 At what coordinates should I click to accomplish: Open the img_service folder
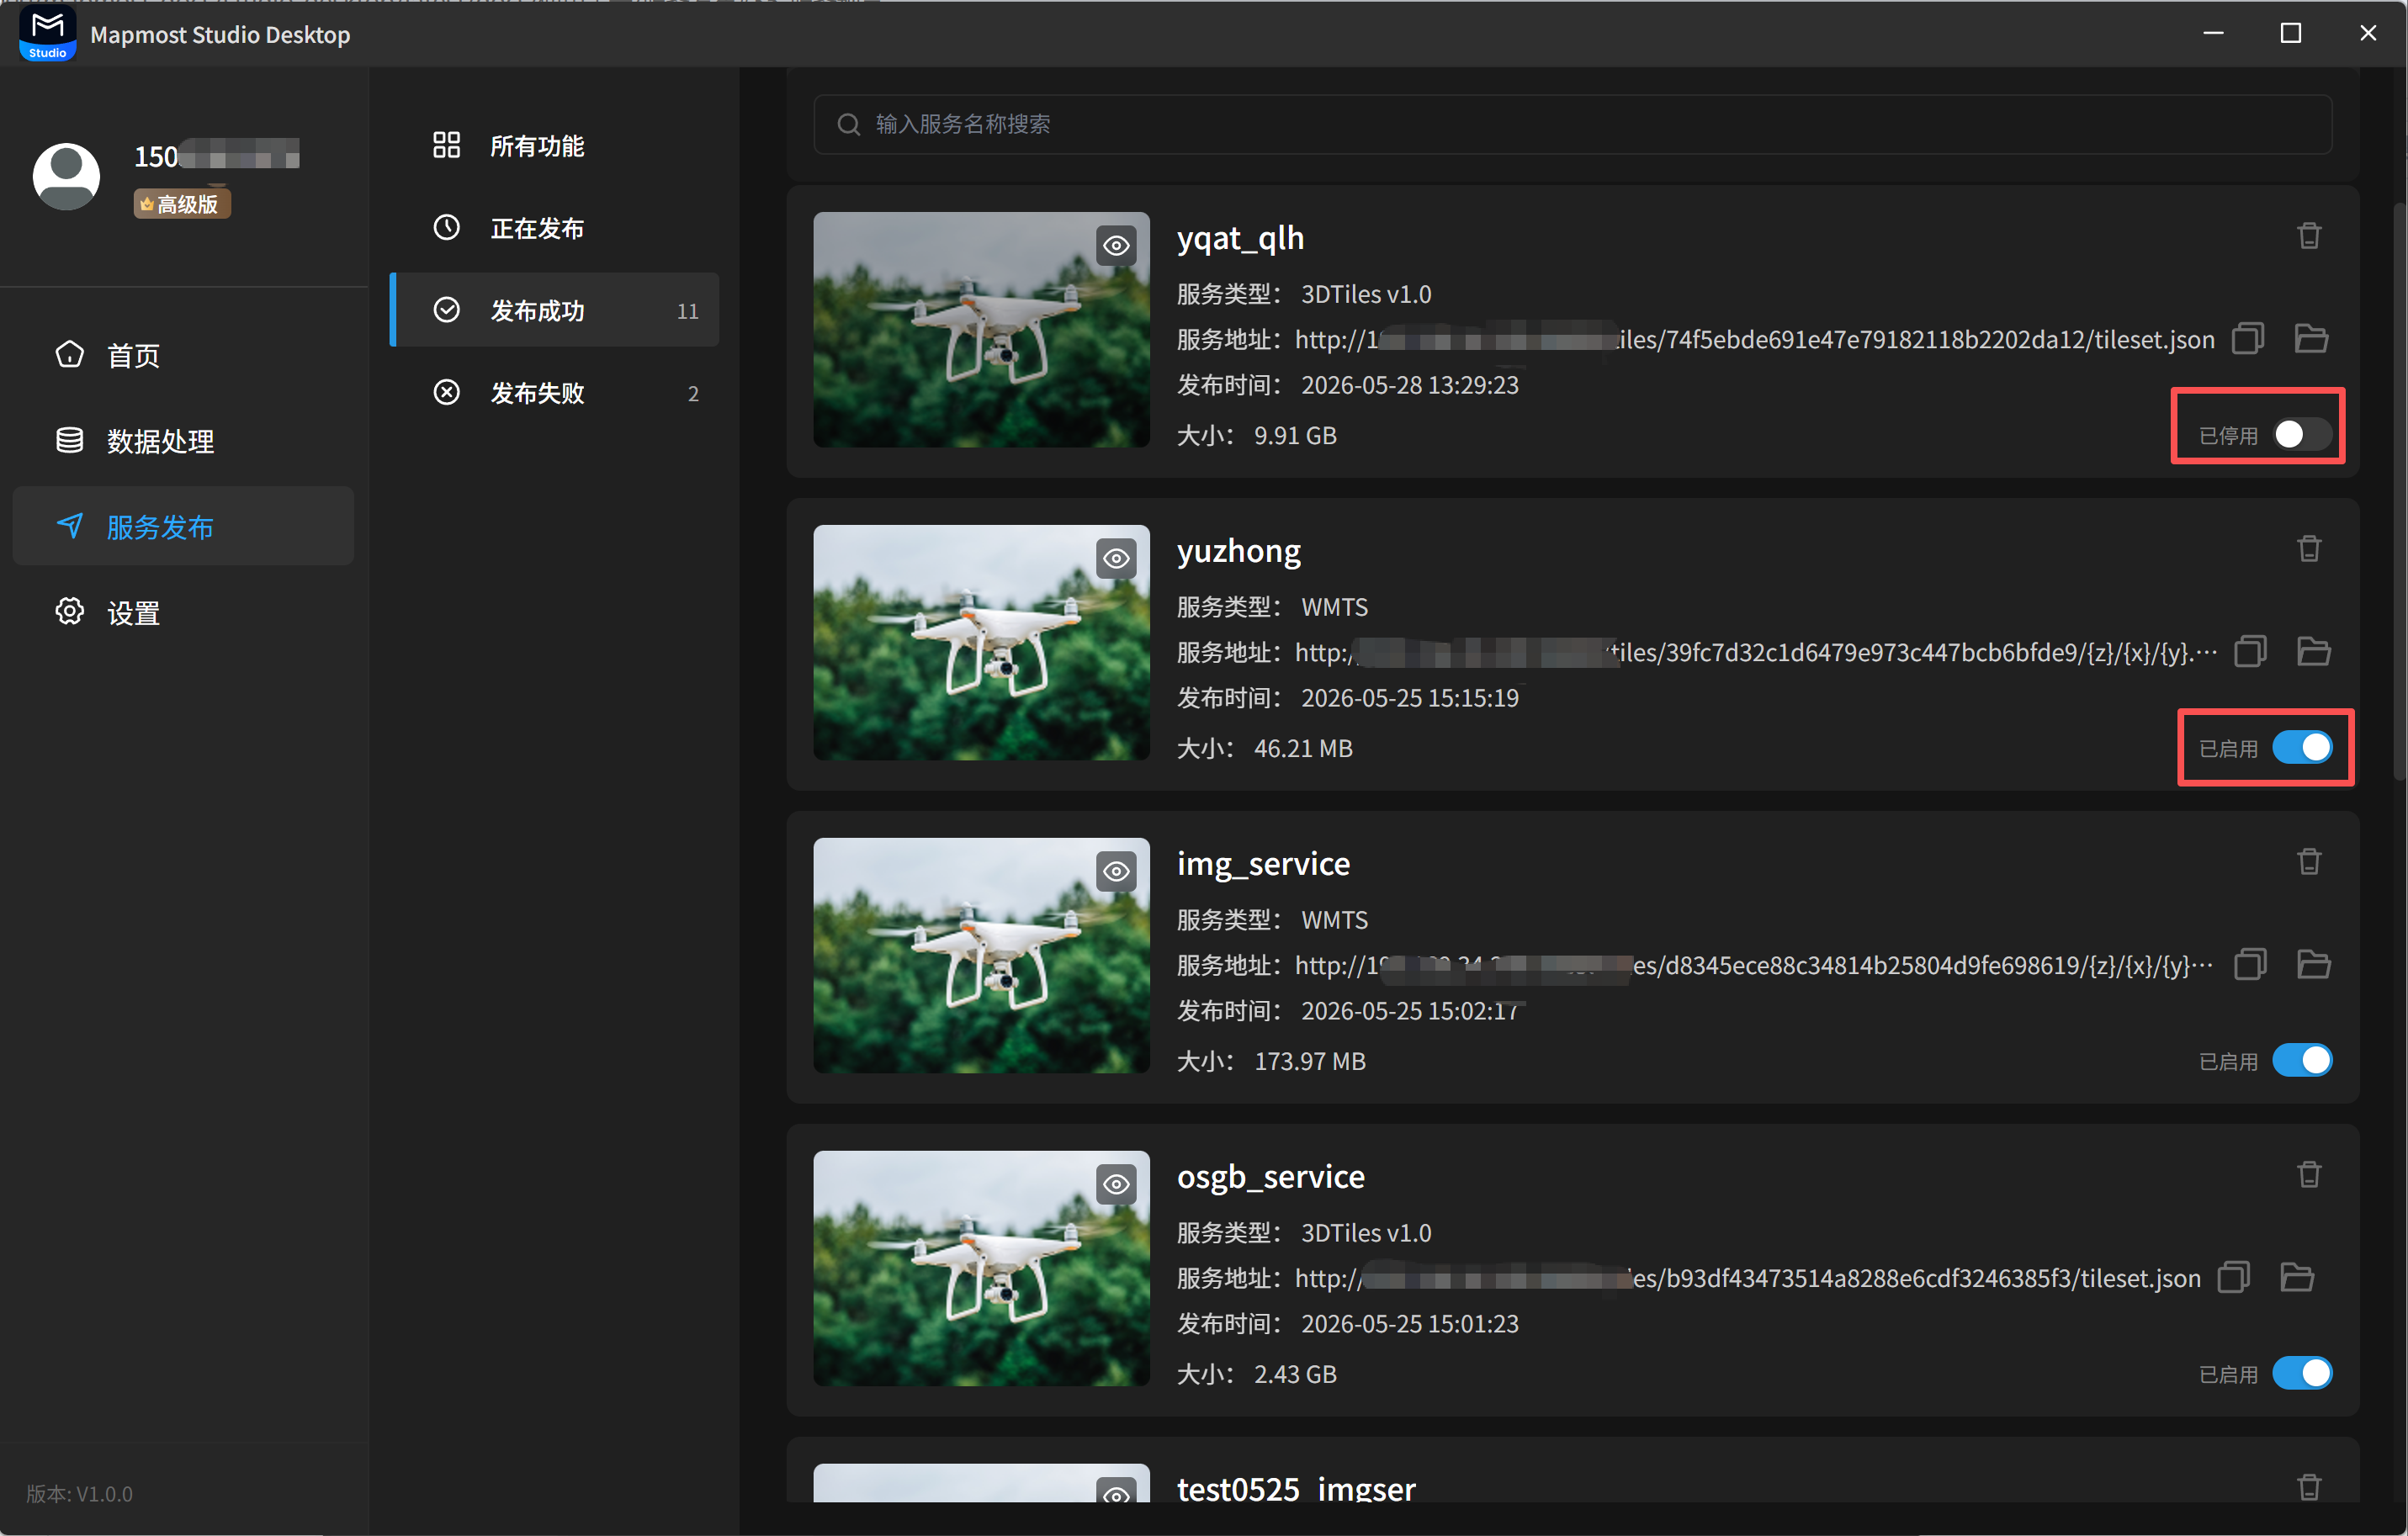2314,965
